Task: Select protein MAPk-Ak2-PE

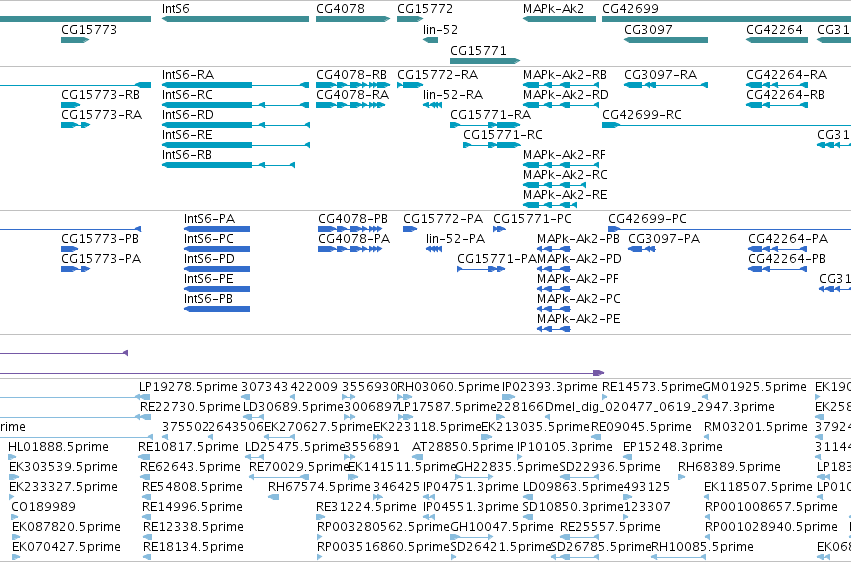Action: pyautogui.click(x=554, y=329)
